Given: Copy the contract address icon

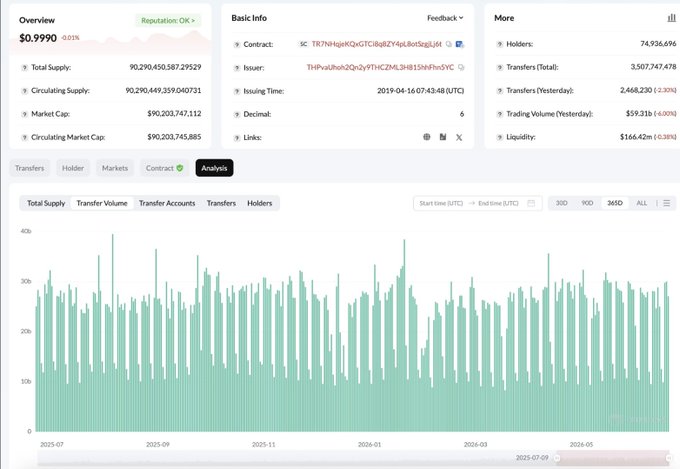Looking at the screenshot, I should coord(449,44).
